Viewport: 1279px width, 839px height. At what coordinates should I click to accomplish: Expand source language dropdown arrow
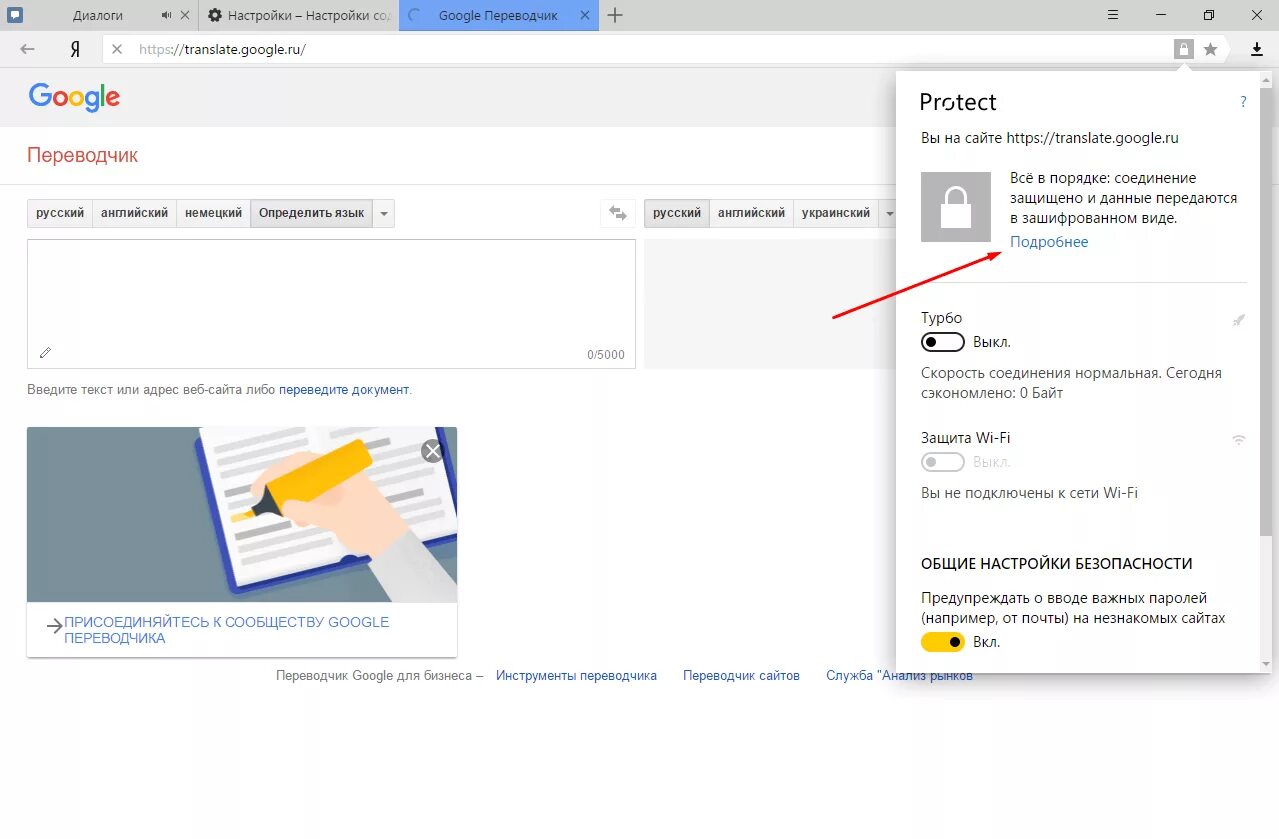[384, 214]
